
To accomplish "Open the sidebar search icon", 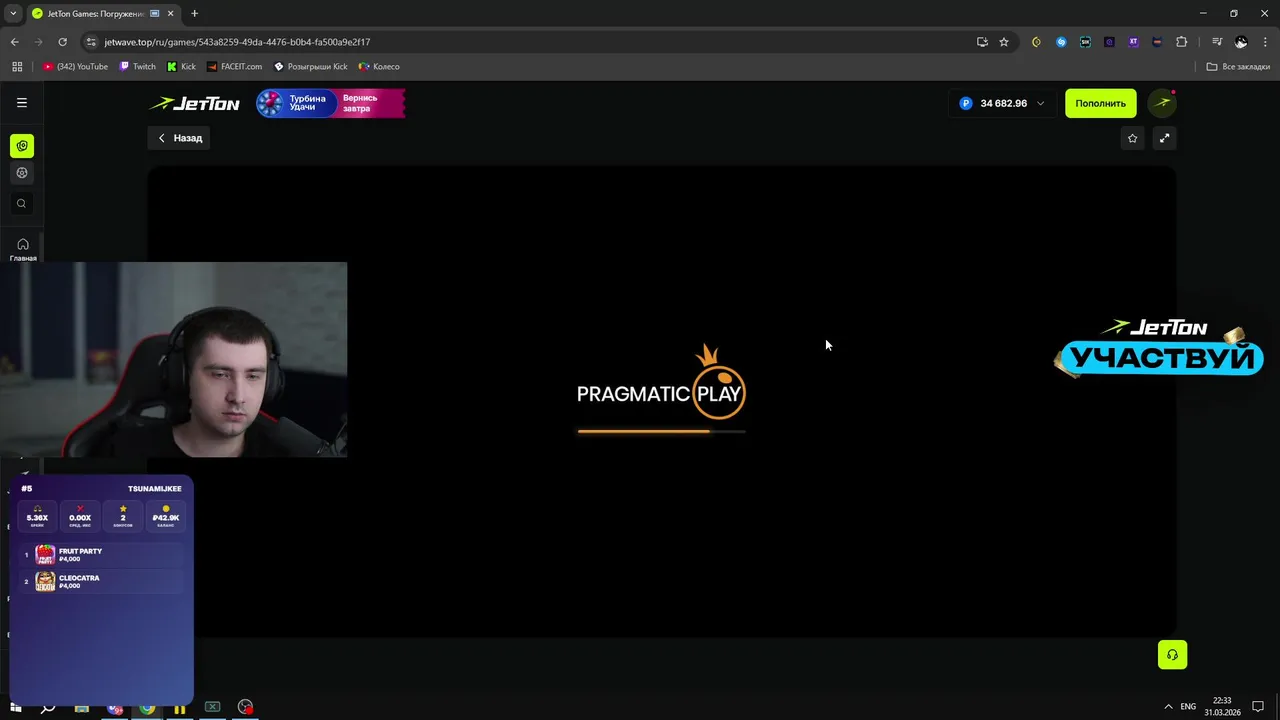I will 21,204.
